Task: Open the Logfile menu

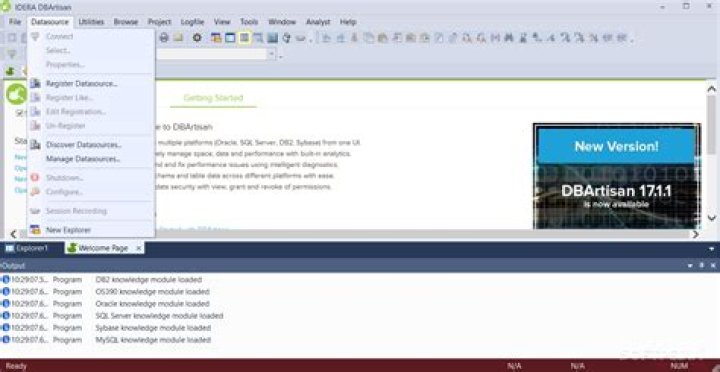Action: tap(192, 22)
